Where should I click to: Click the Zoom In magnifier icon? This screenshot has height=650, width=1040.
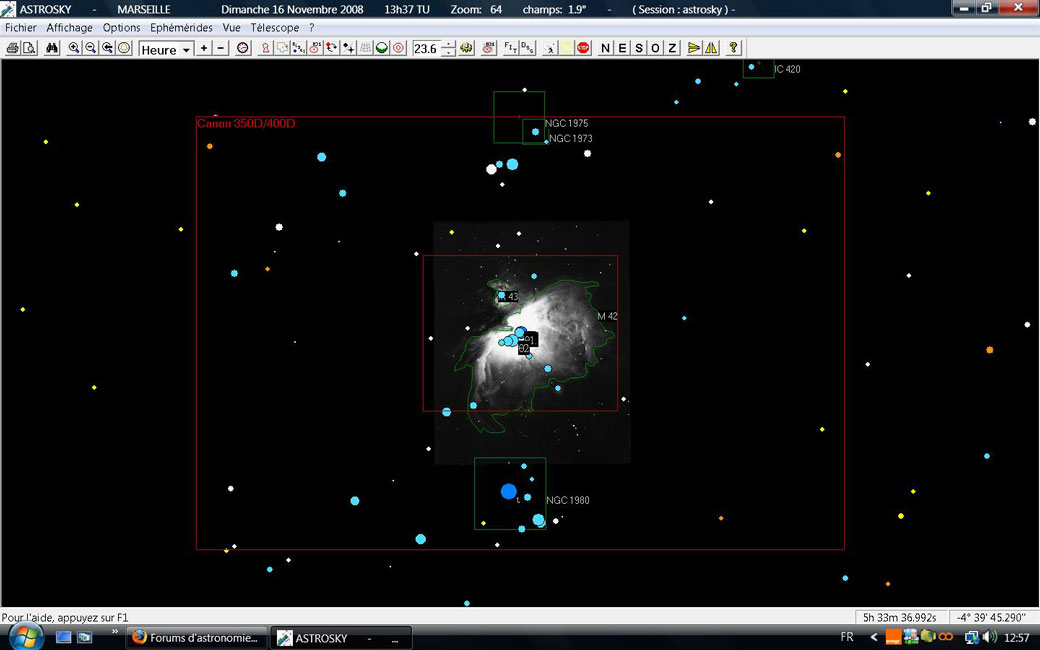(74, 48)
